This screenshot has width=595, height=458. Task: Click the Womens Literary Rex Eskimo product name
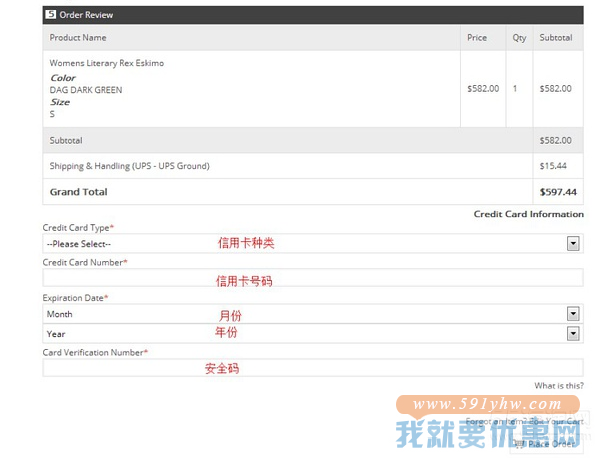pyautogui.click(x=107, y=63)
